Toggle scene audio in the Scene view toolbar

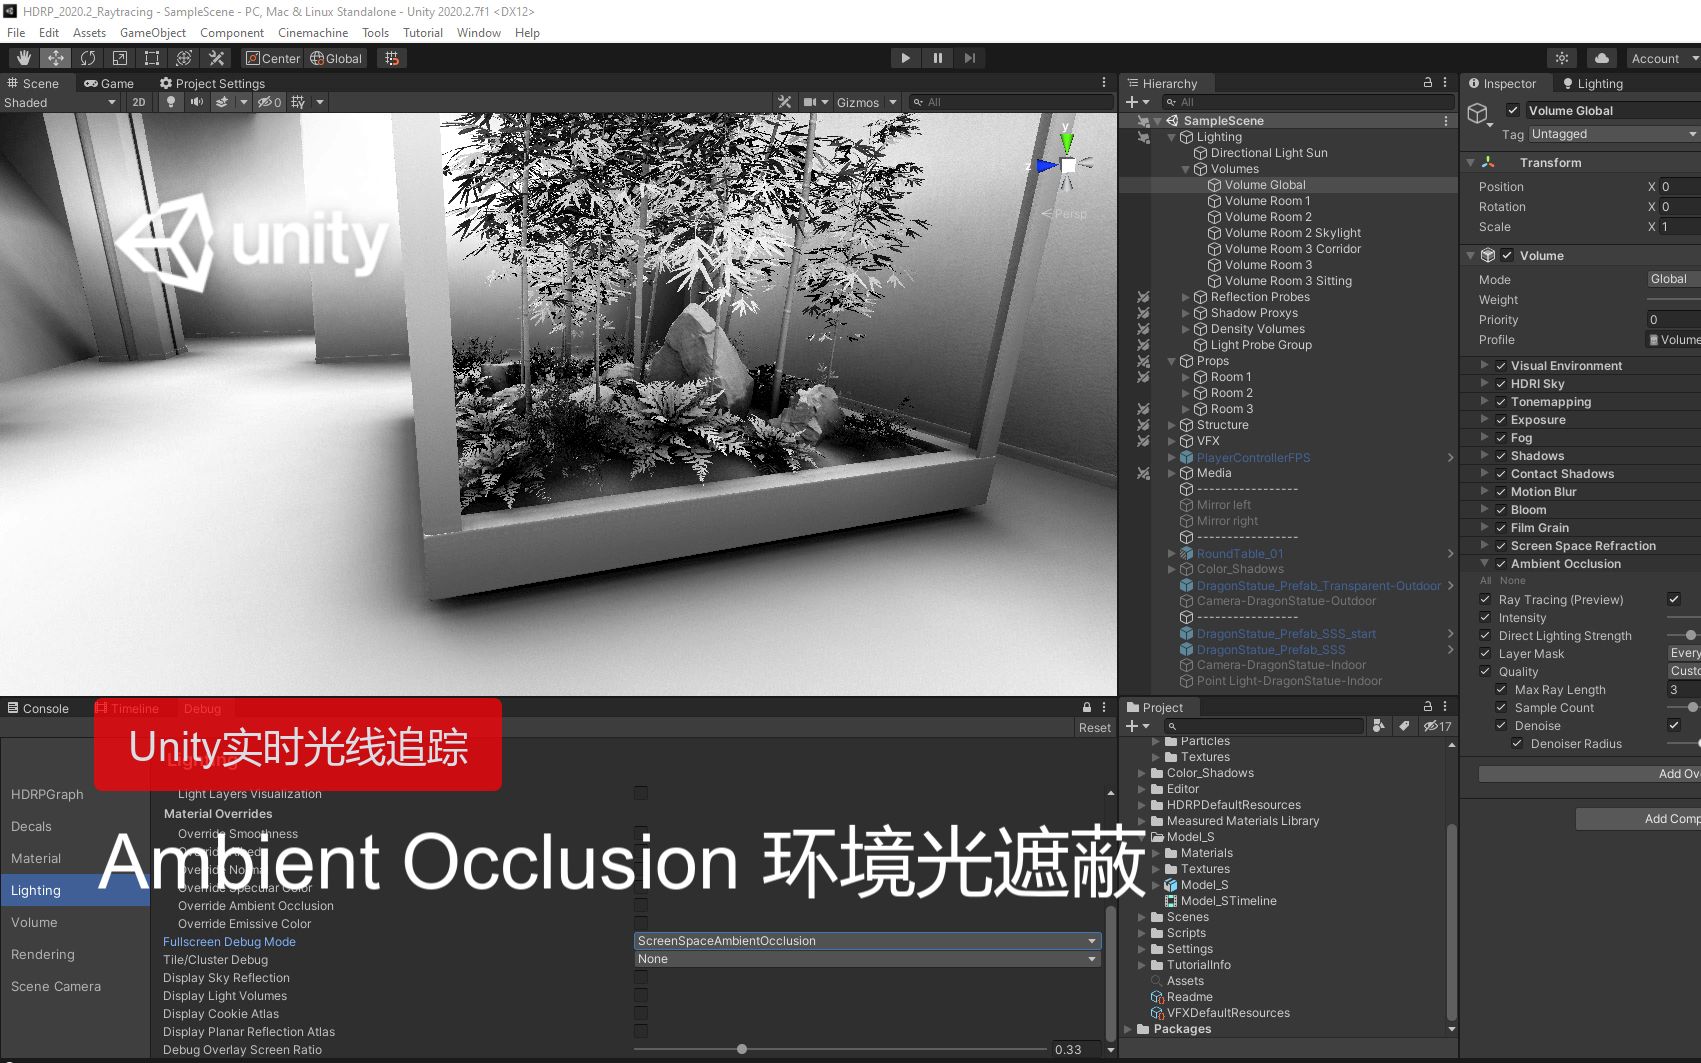point(196,101)
